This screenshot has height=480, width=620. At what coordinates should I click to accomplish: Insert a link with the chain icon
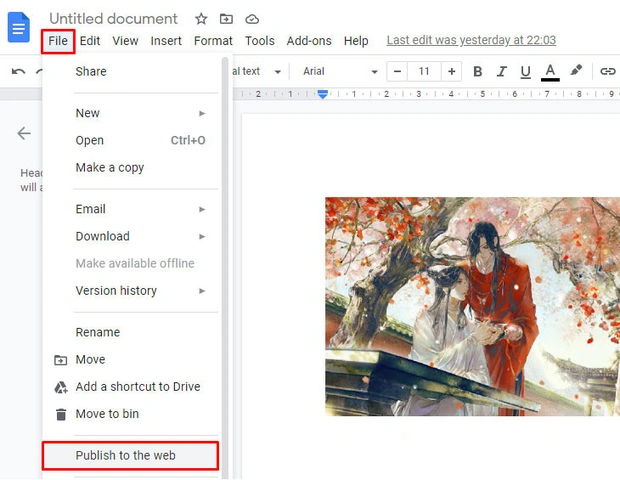click(607, 72)
